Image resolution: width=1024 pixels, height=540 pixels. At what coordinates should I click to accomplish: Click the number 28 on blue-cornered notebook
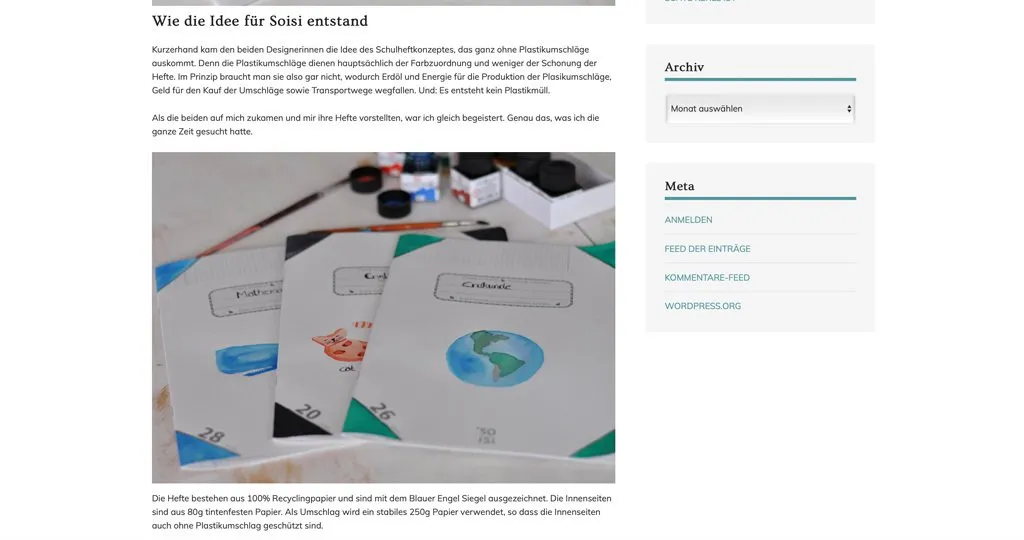click(x=210, y=434)
